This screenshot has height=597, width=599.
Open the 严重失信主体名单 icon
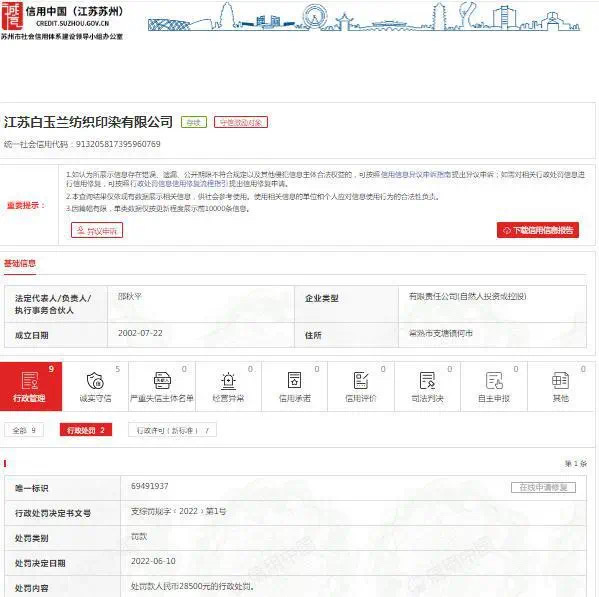(162, 380)
